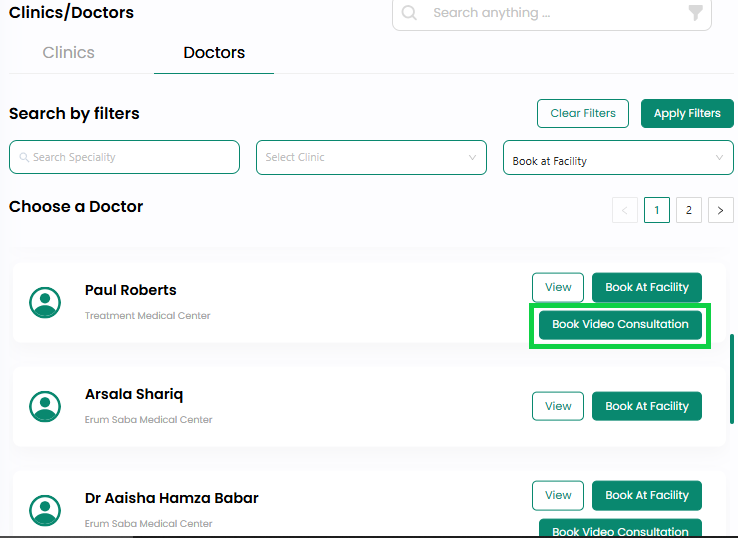The width and height of the screenshot is (738, 538).
Task: Click the Clear Filters button
Action: click(x=583, y=113)
